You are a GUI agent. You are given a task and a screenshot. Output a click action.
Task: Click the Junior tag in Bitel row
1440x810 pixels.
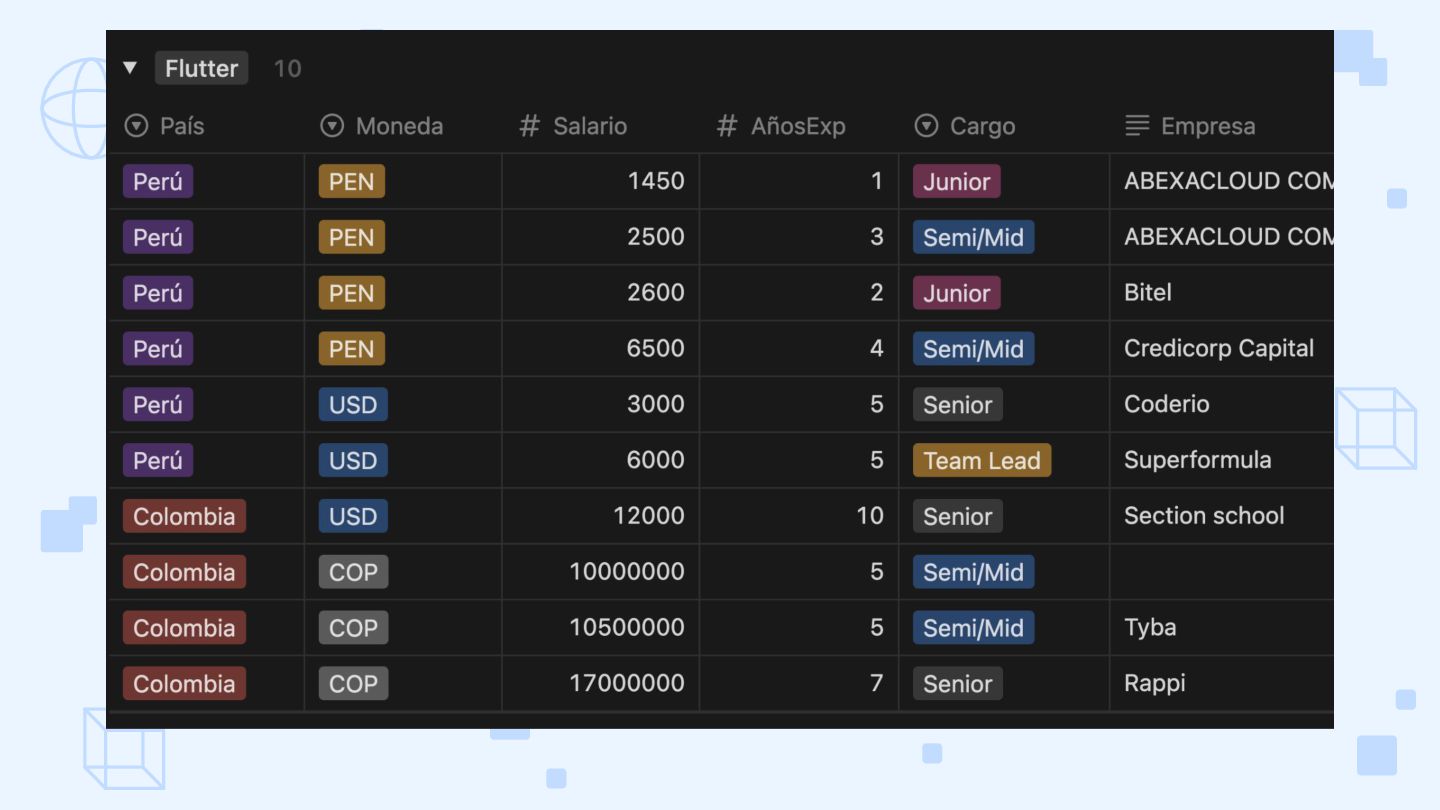coord(956,293)
